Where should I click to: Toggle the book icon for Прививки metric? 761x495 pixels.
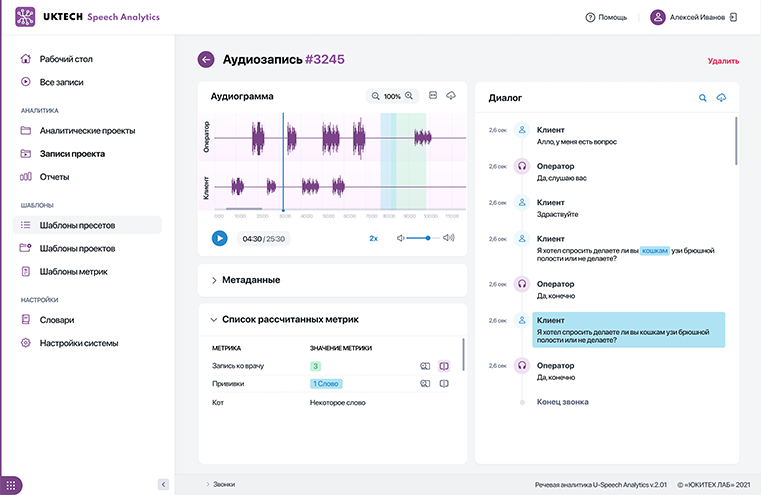coord(444,383)
